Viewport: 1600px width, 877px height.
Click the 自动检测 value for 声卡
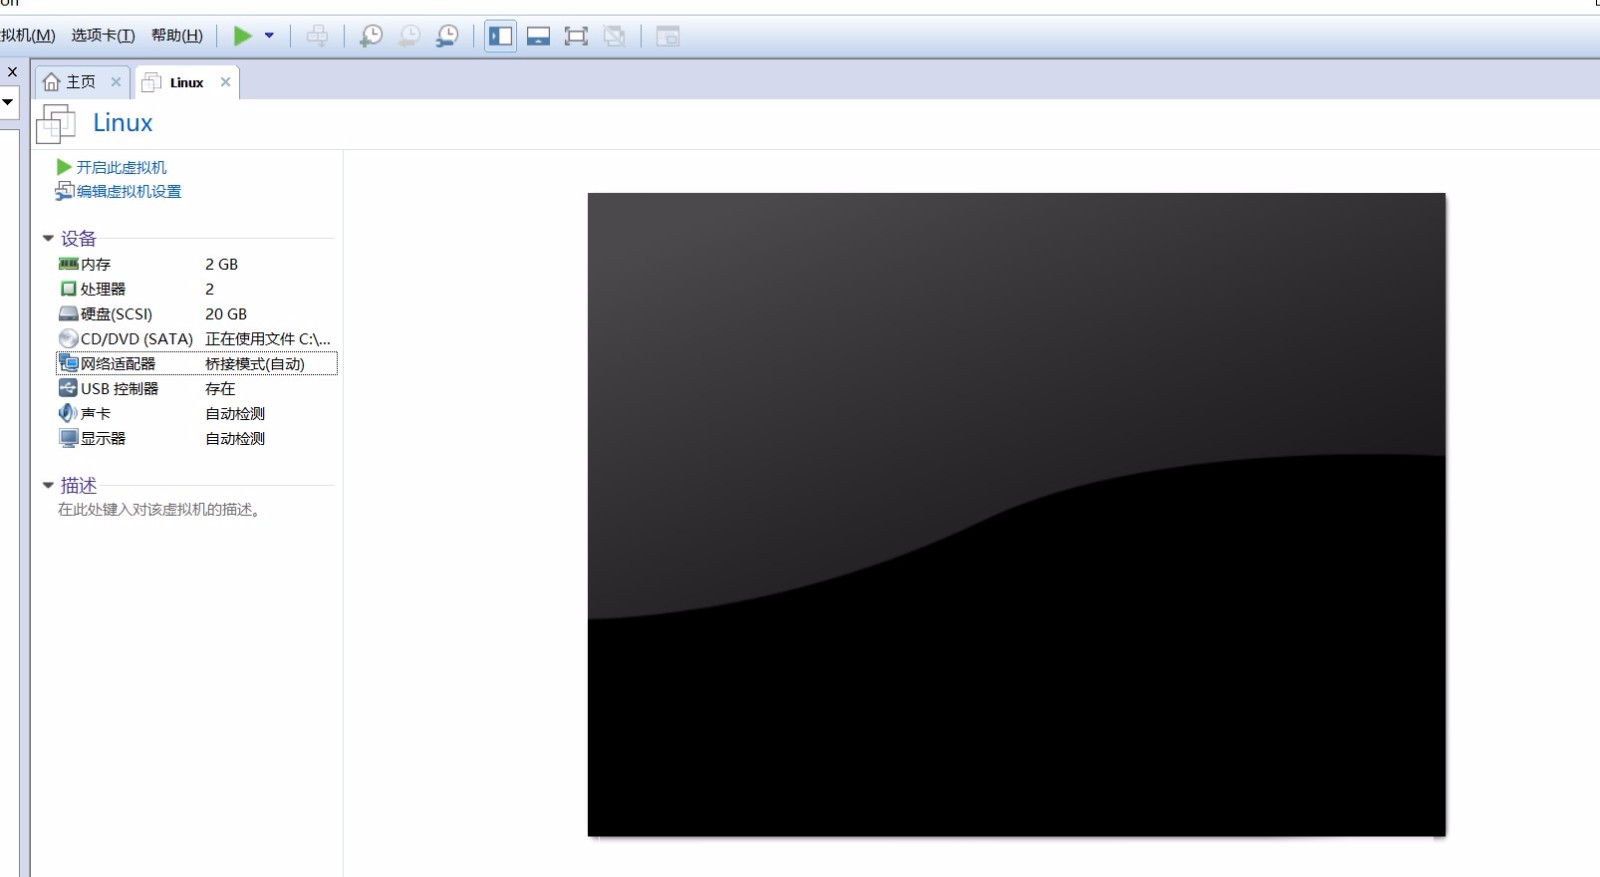coord(235,413)
